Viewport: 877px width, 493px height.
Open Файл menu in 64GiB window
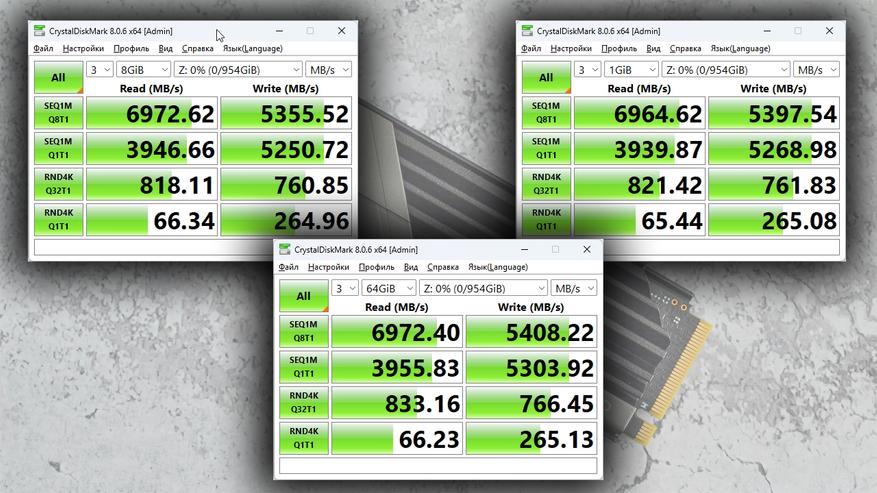click(289, 267)
